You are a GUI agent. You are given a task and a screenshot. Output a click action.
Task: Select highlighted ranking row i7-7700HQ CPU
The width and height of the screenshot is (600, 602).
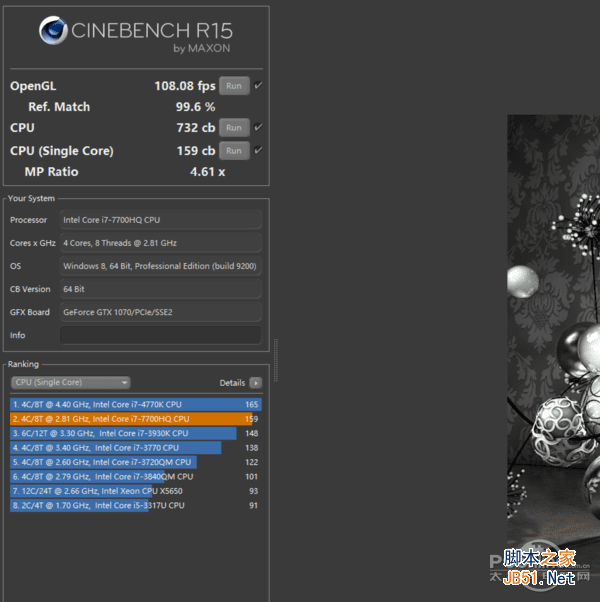coord(136,419)
